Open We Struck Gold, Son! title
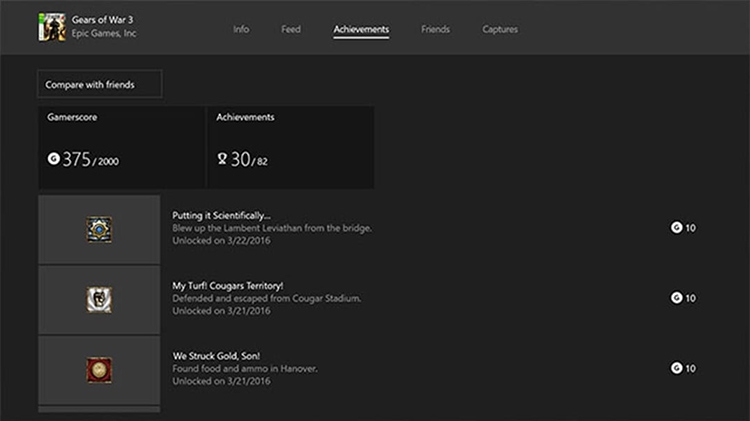The height and width of the screenshot is (421, 750). coord(216,356)
